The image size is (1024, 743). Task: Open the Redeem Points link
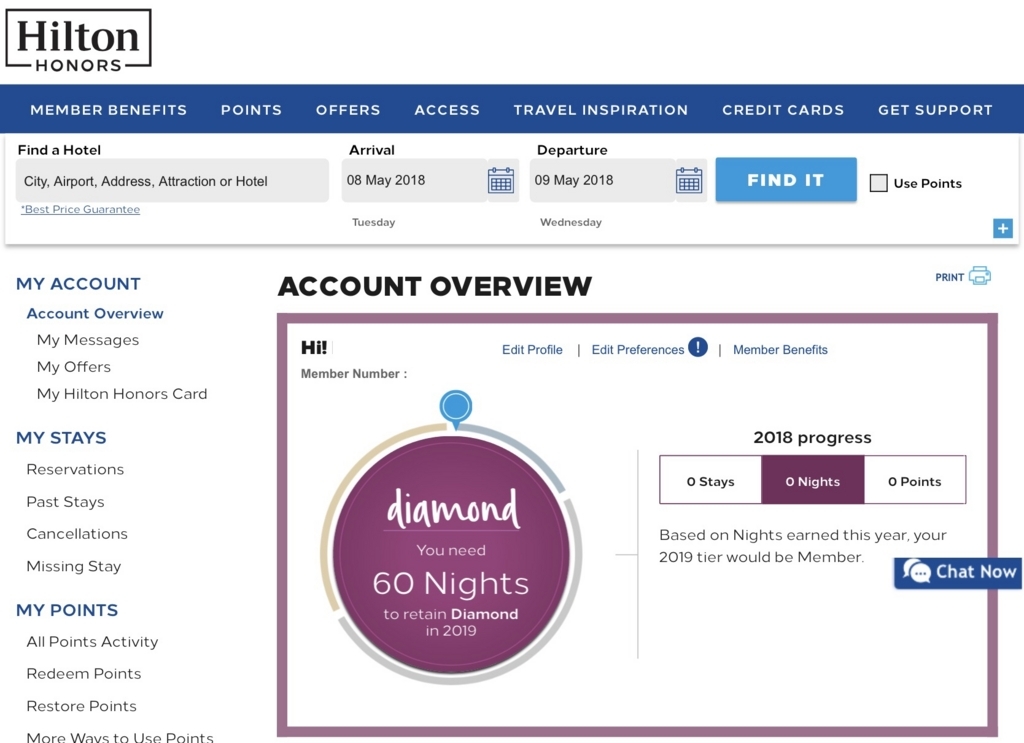[84, 673]
